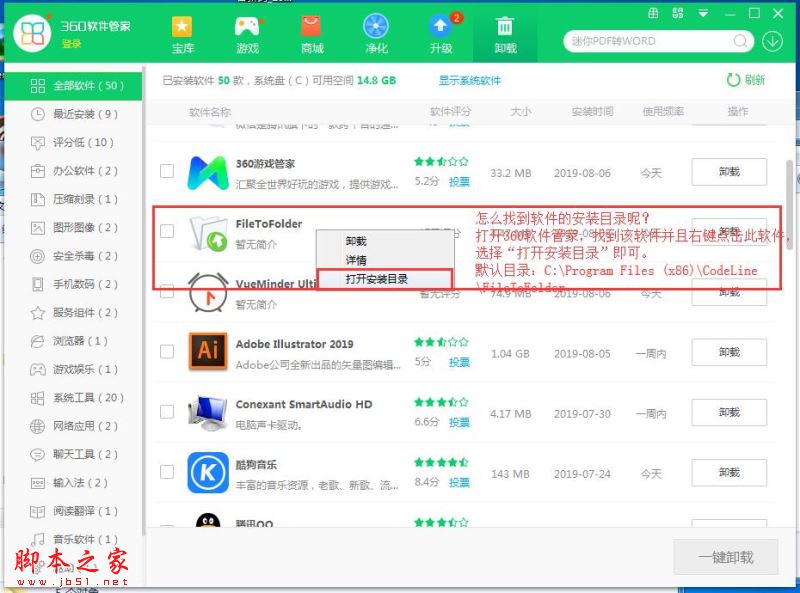The width and height of the screenshot is (800, 593).
Task: Click the 酷狗音乐 K icon
Action: pos(208,473)
